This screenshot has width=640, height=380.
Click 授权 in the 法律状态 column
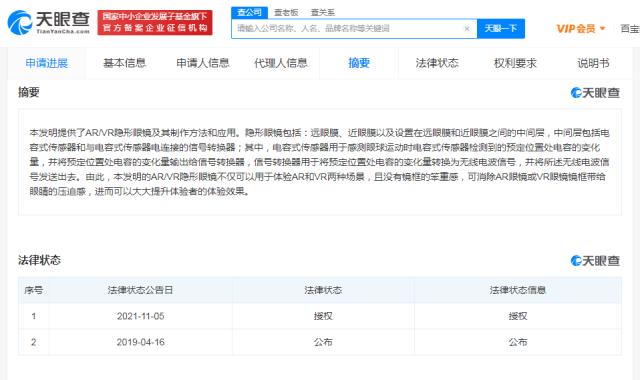(323, 316)
